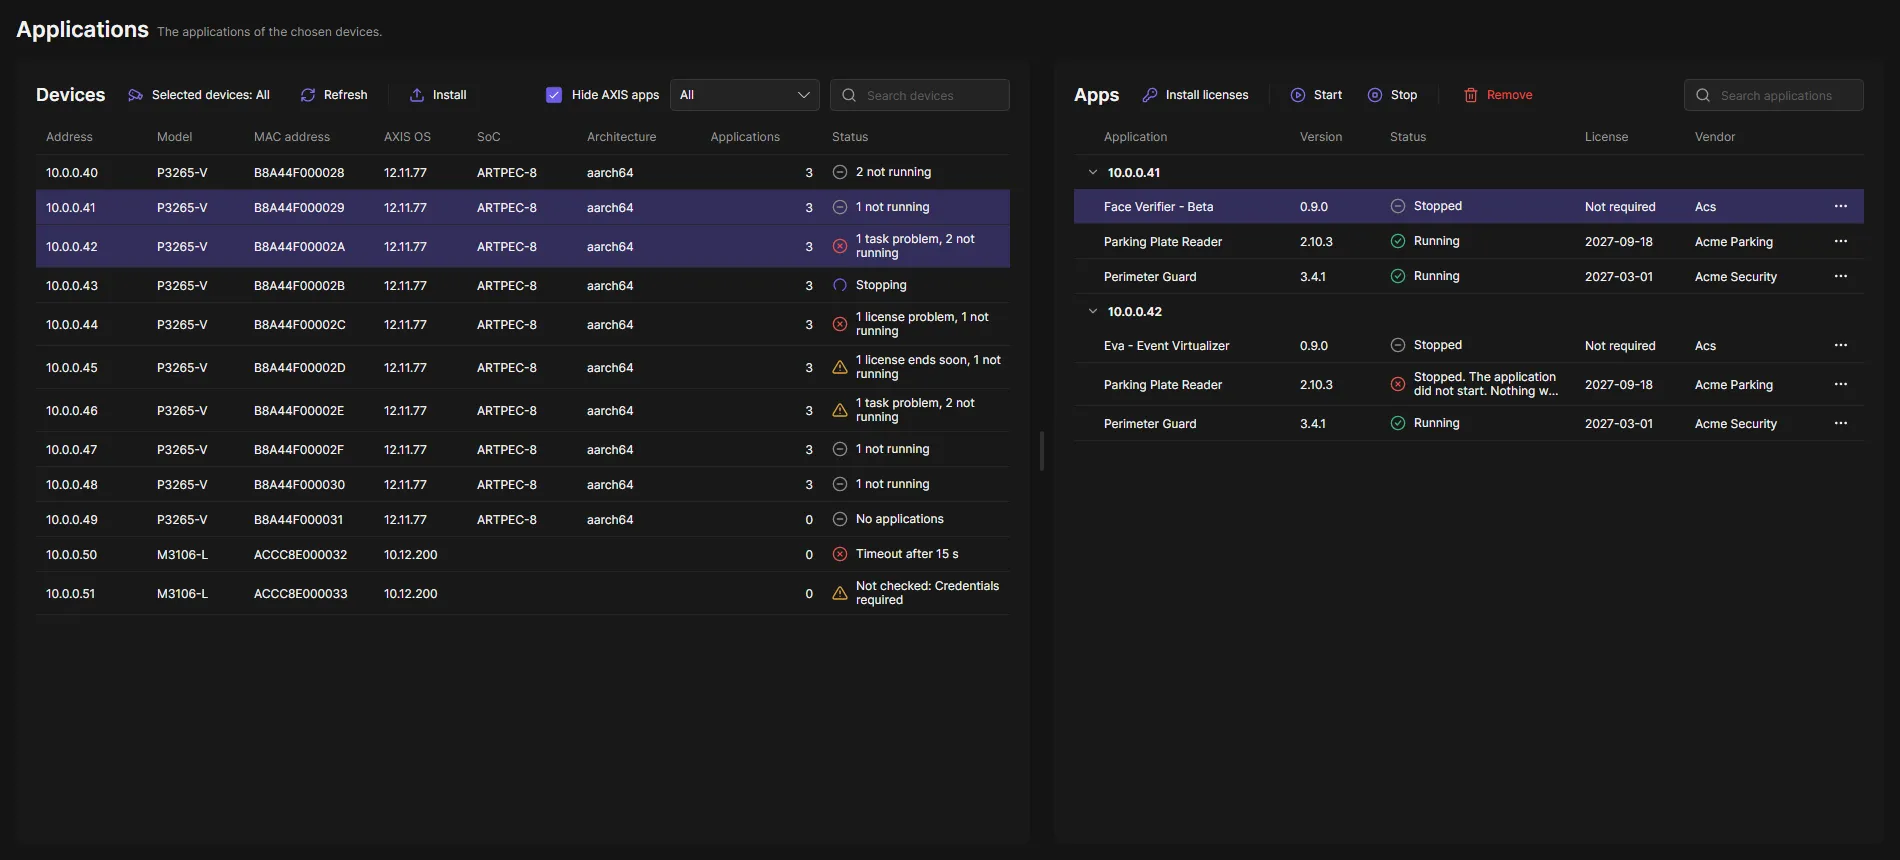Click the timeout error icon for 10.0.0.50
1900x860 pixels.
(x=840, y=554)
